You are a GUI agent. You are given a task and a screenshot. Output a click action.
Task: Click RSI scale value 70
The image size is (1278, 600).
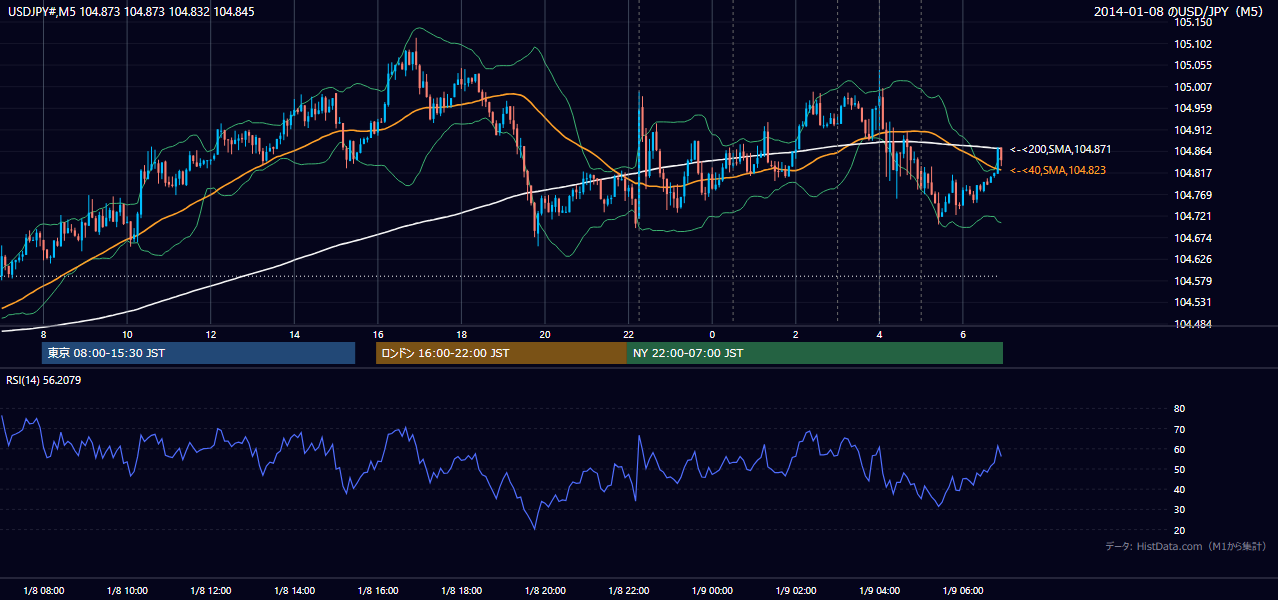click(x=1179, y=429)
